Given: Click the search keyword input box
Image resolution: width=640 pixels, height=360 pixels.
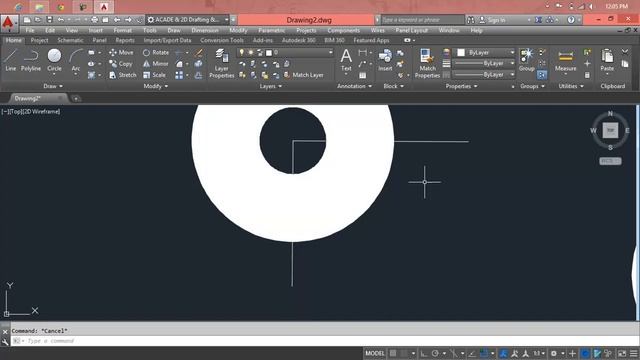Looking at the screenshot, I should pyautogui.click(x=423, y=20).
